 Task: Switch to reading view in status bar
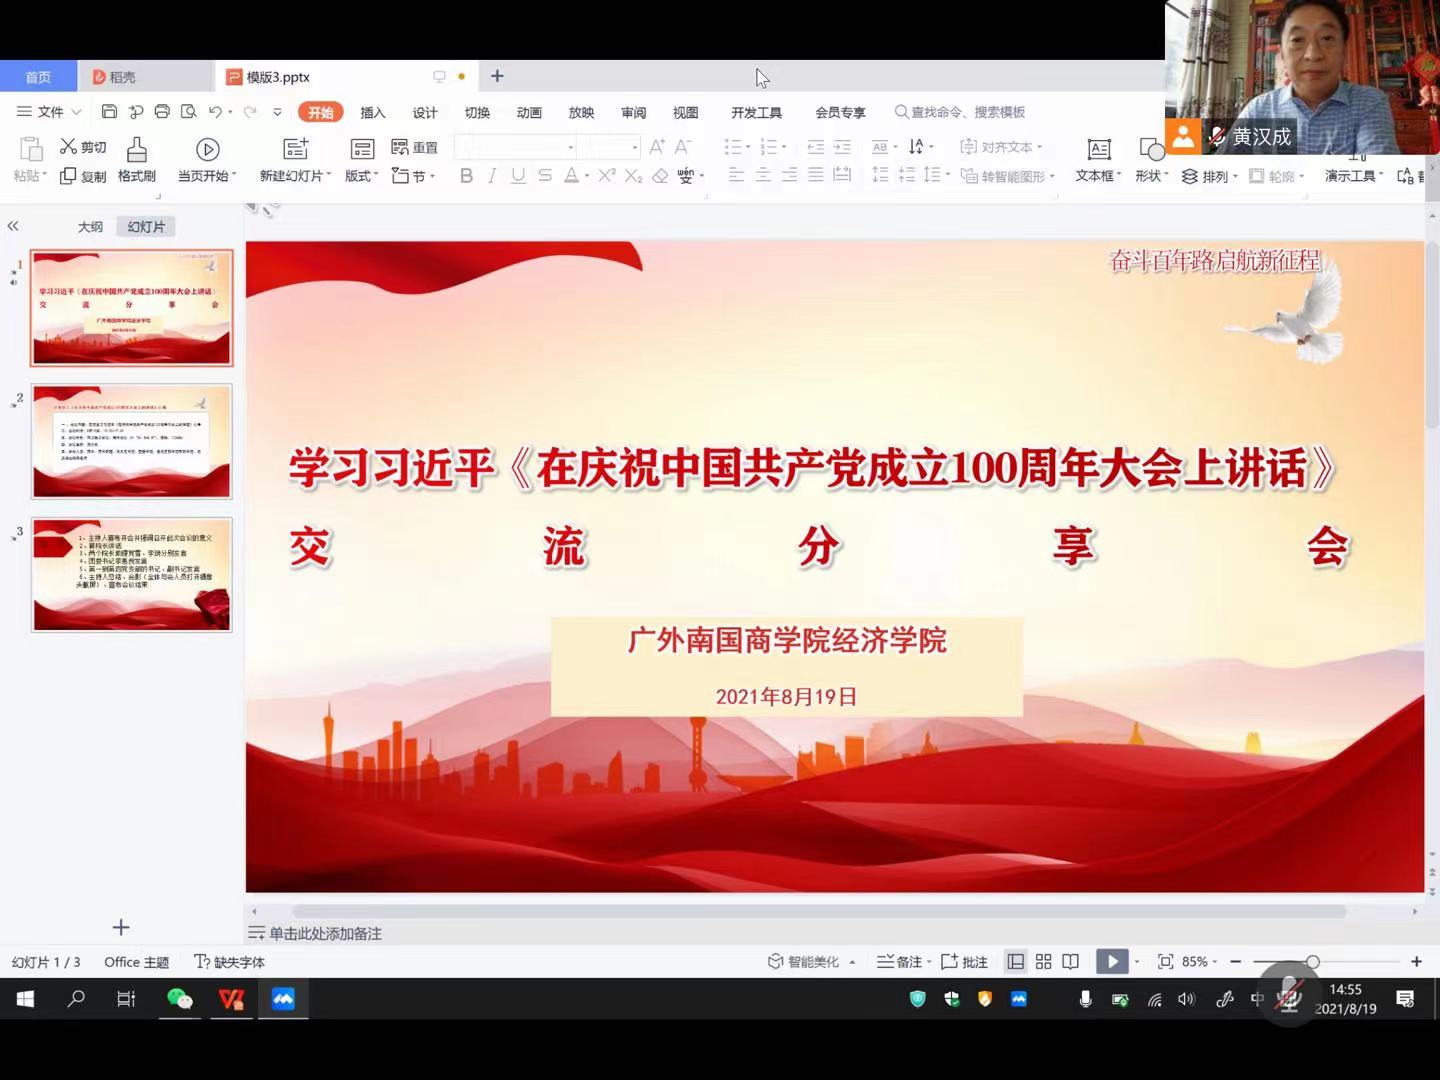pos(1070,961)
